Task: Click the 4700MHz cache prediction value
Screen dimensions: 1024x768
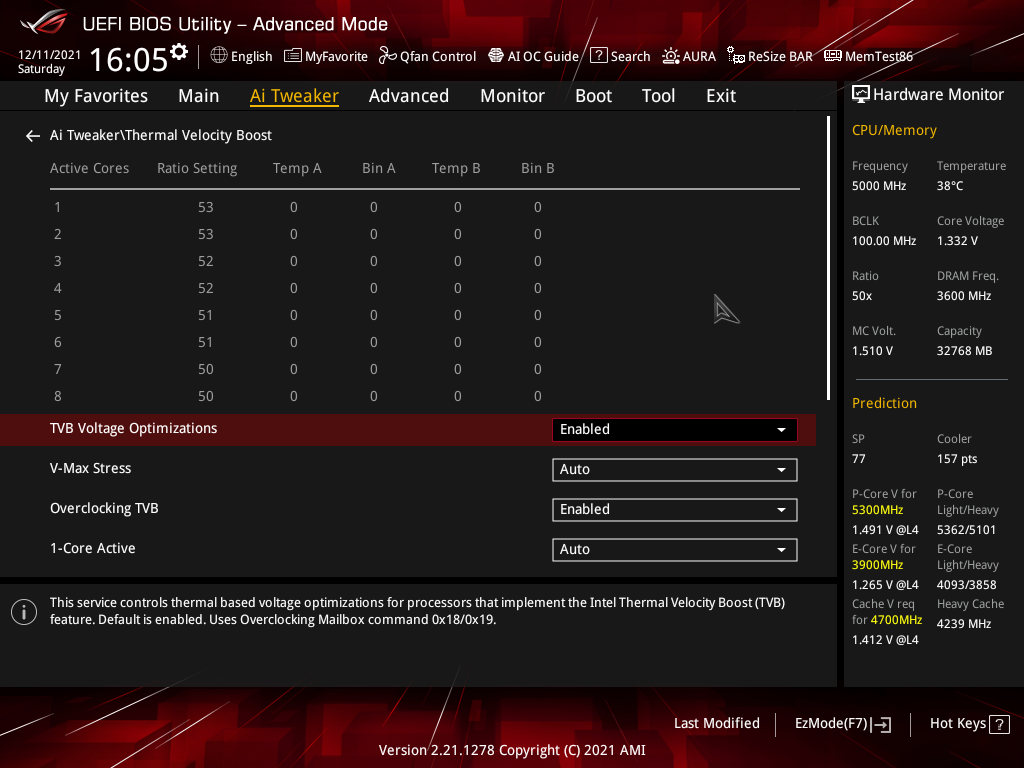Action: pyautogui.click(x=896, y=620)
